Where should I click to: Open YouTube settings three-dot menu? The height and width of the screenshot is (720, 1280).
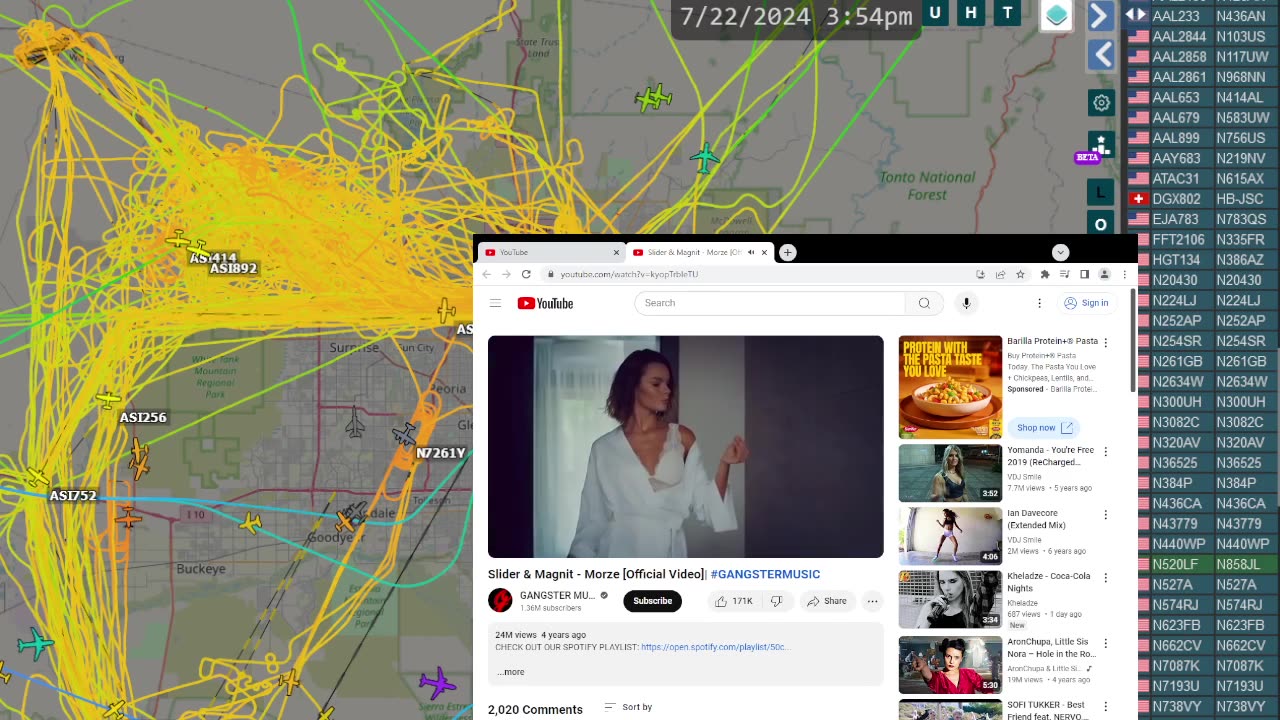coord(1039,303)
